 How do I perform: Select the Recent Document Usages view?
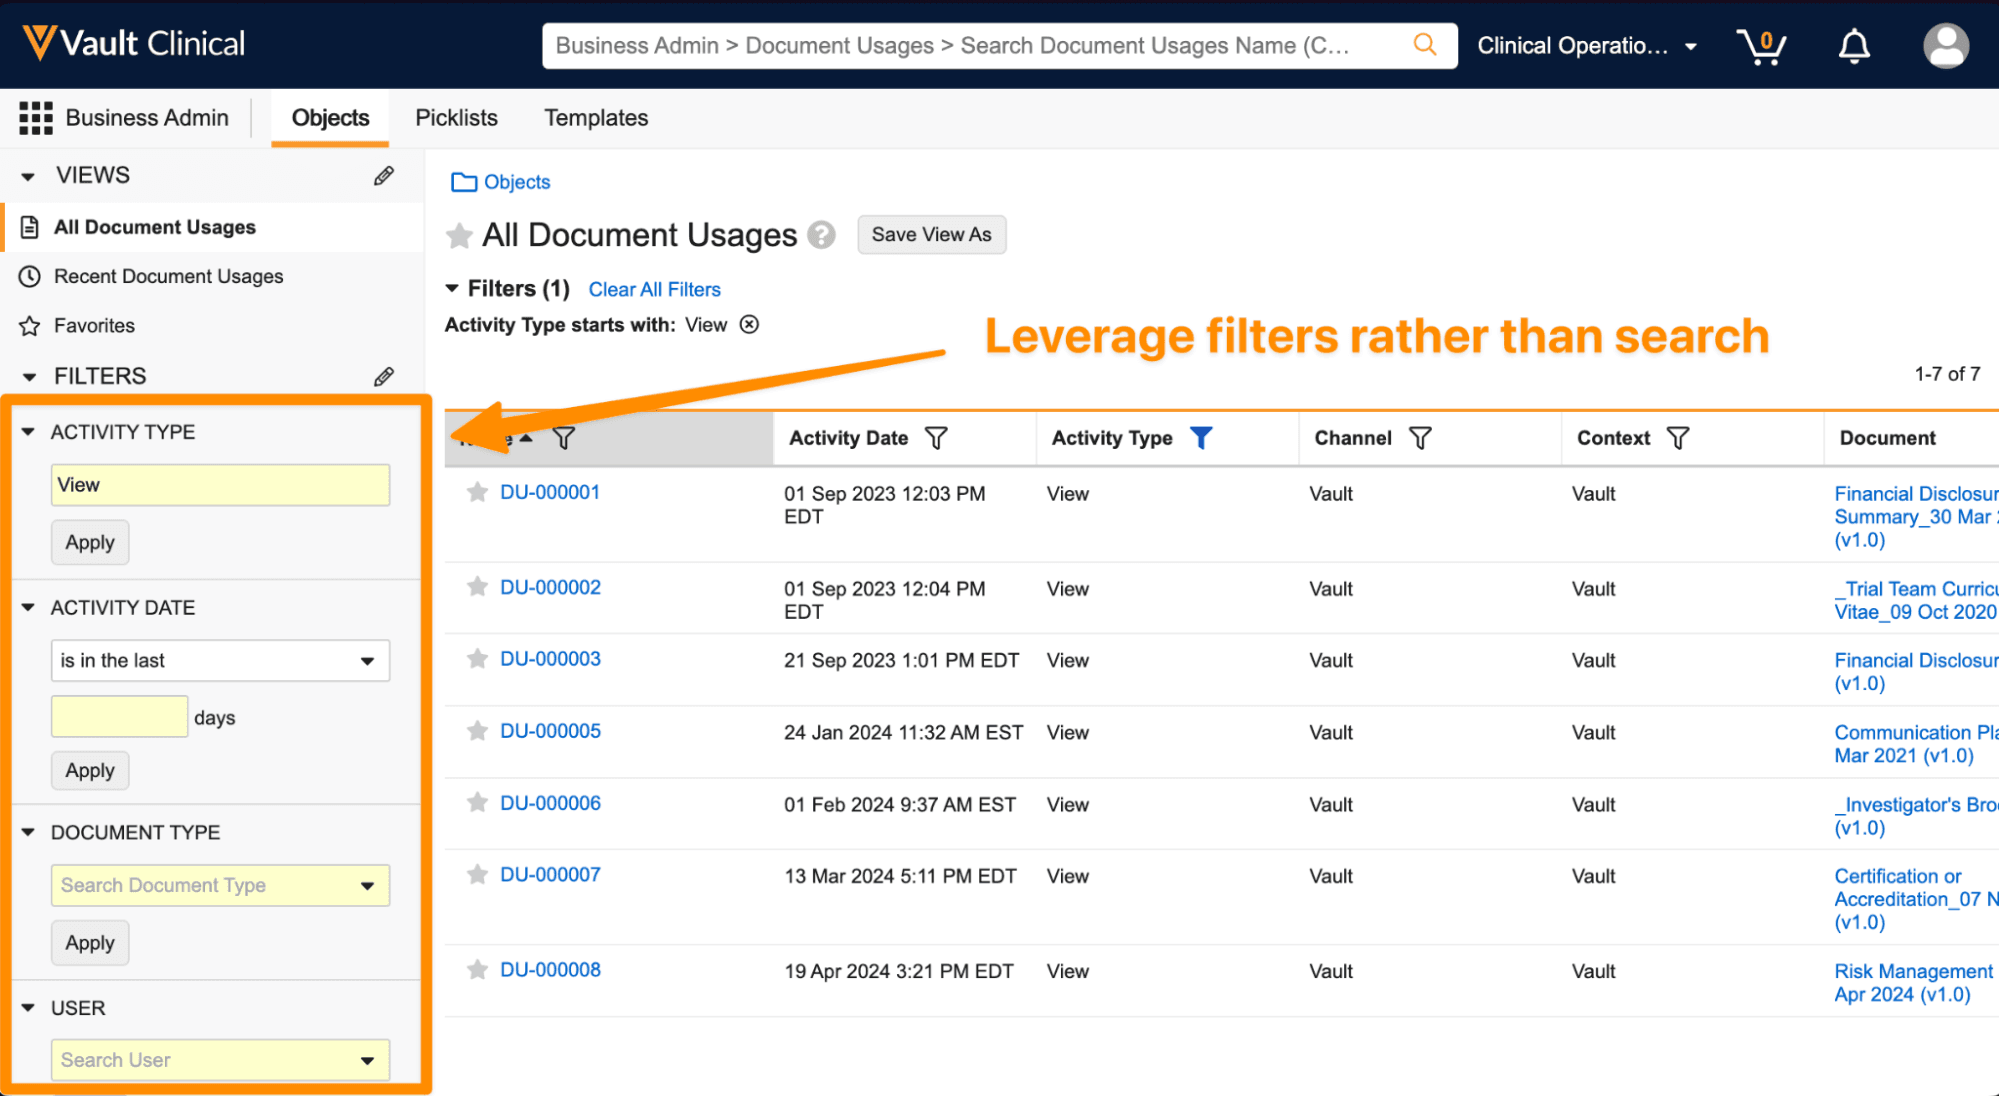pos(169,276)
